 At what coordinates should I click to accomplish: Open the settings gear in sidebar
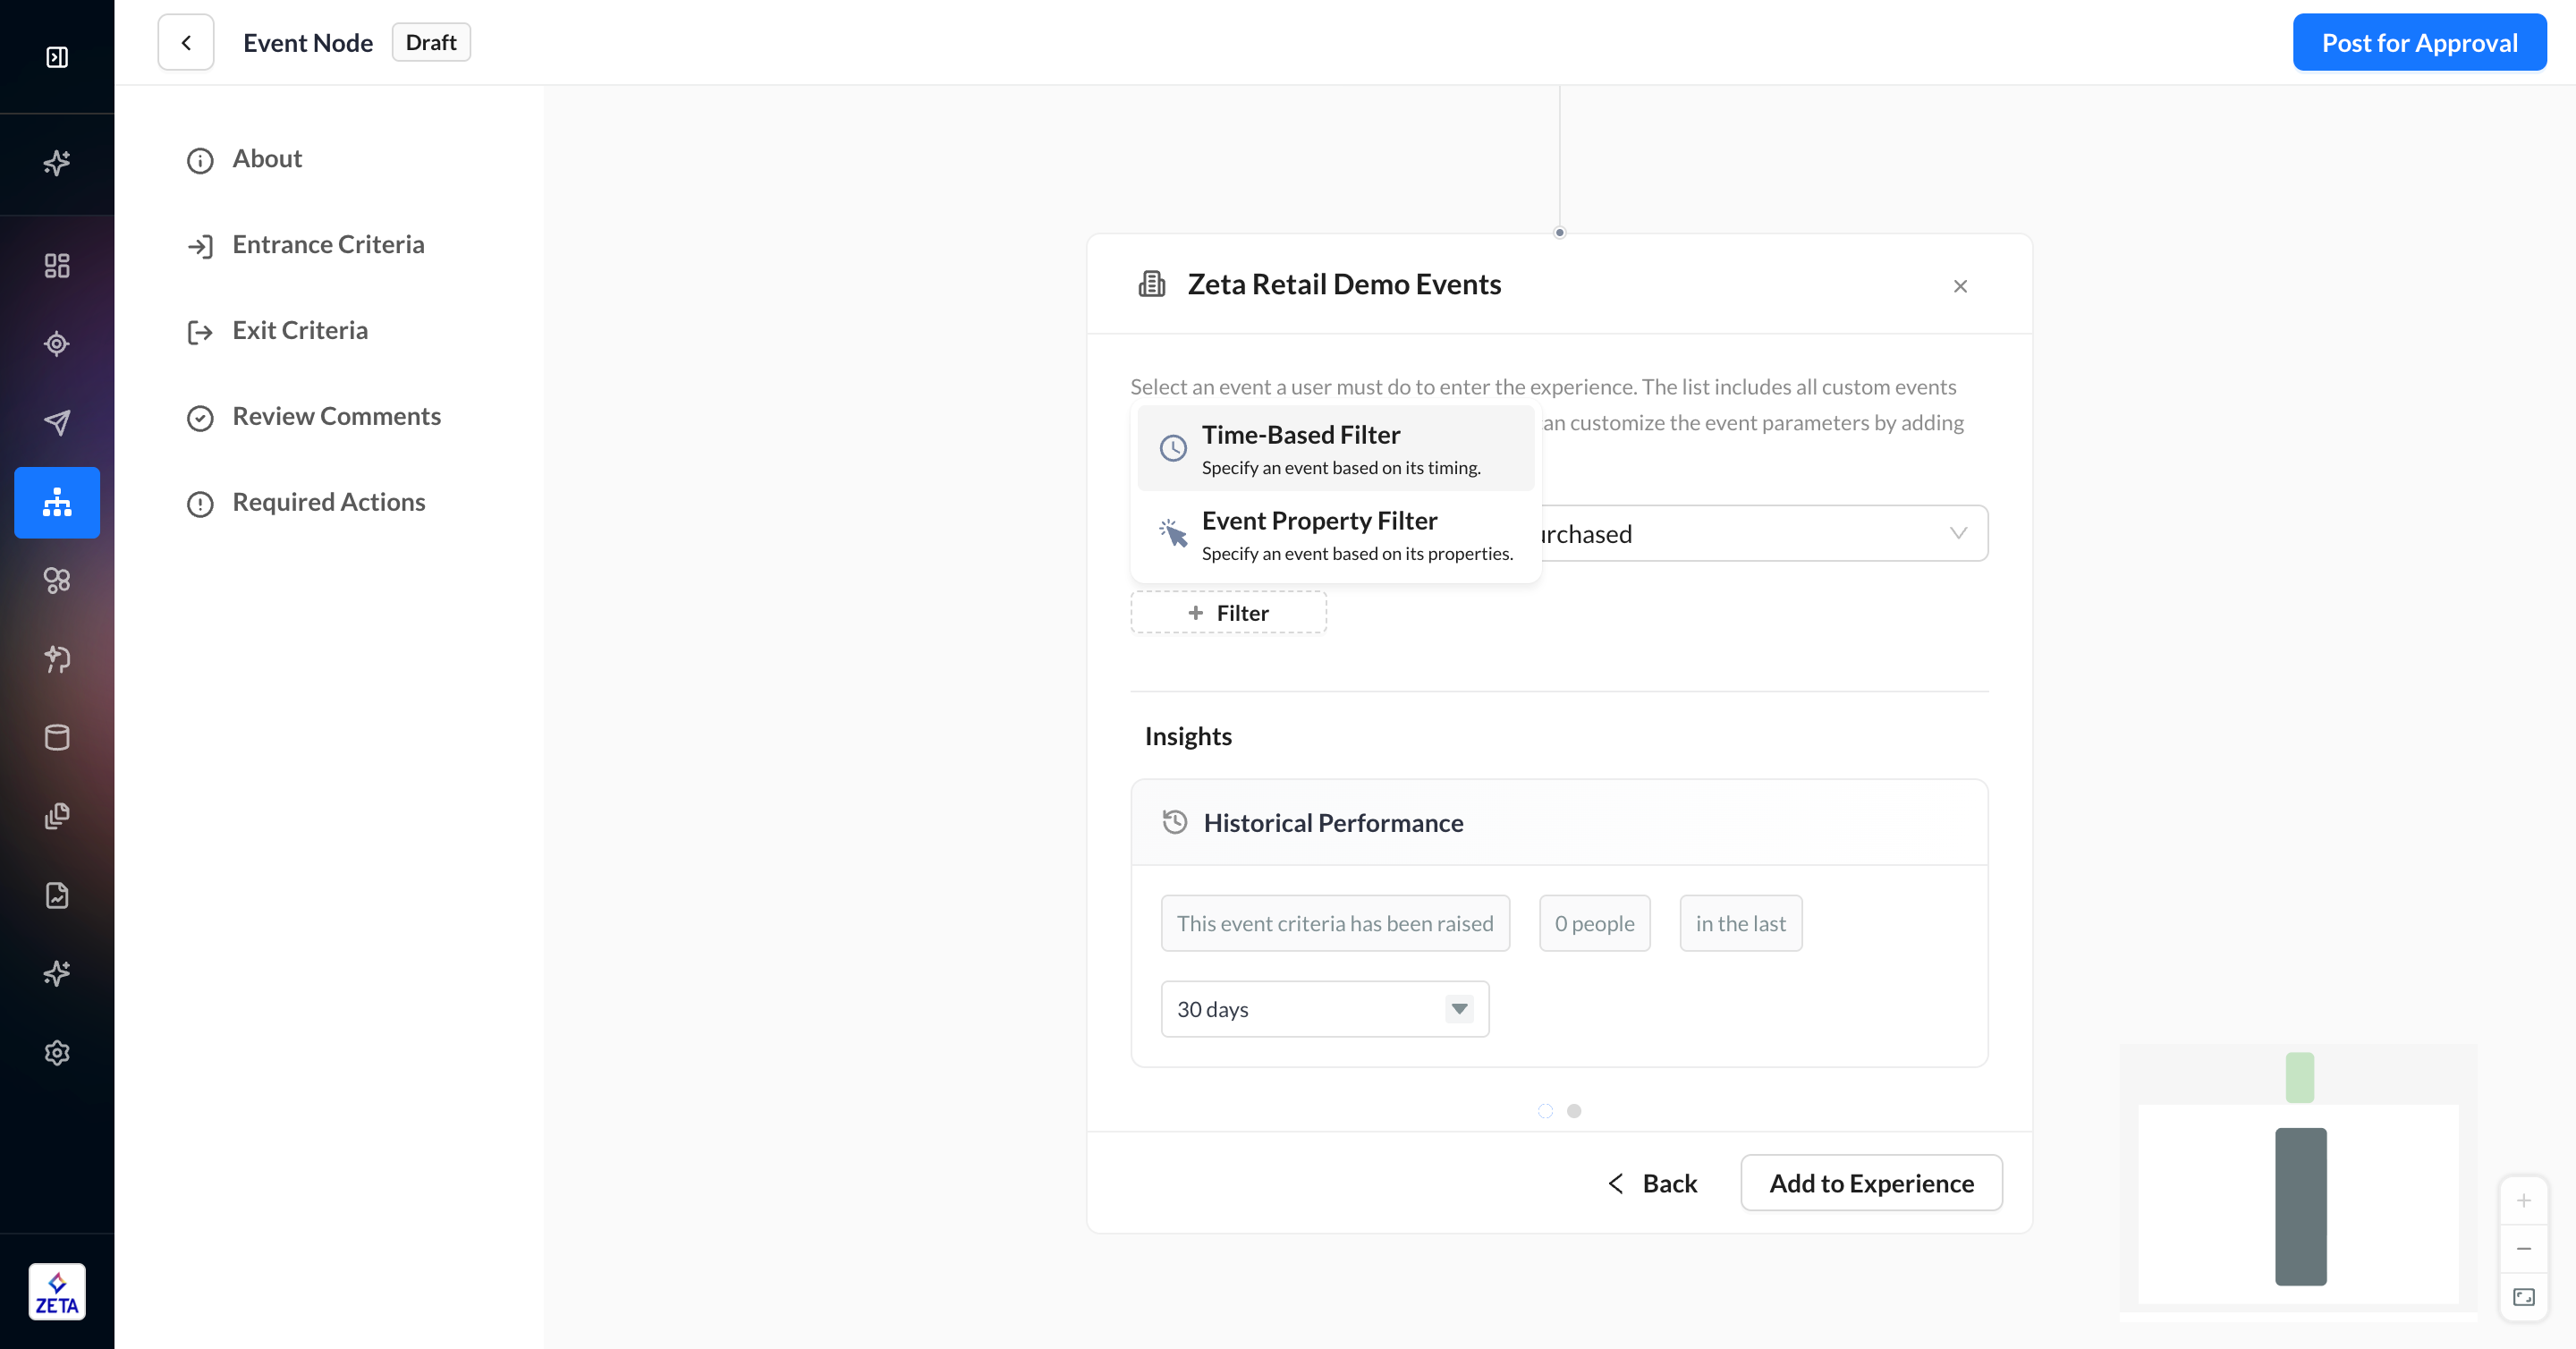[57, 1053]
